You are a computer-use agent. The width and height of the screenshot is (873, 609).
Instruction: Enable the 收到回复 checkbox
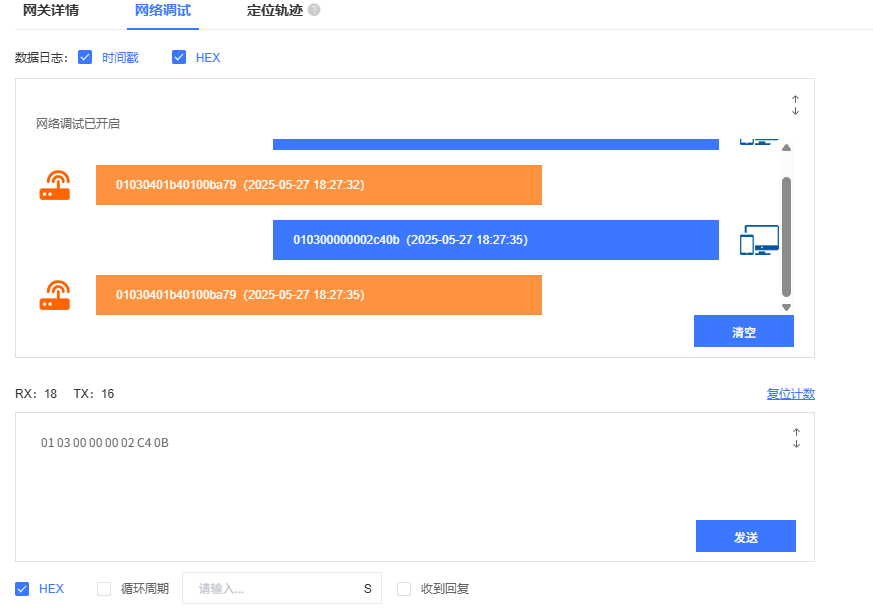[404, 589]
